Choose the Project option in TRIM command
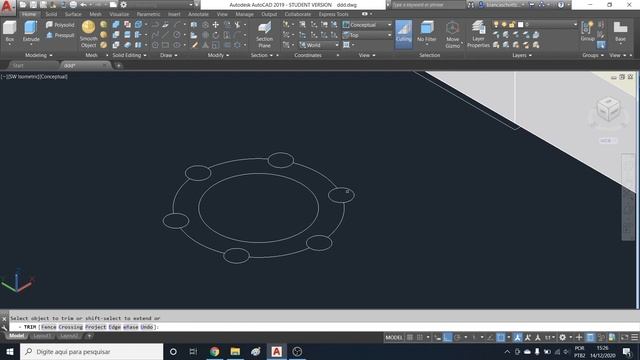Viewport: 640px width, 360px height. 96,327
